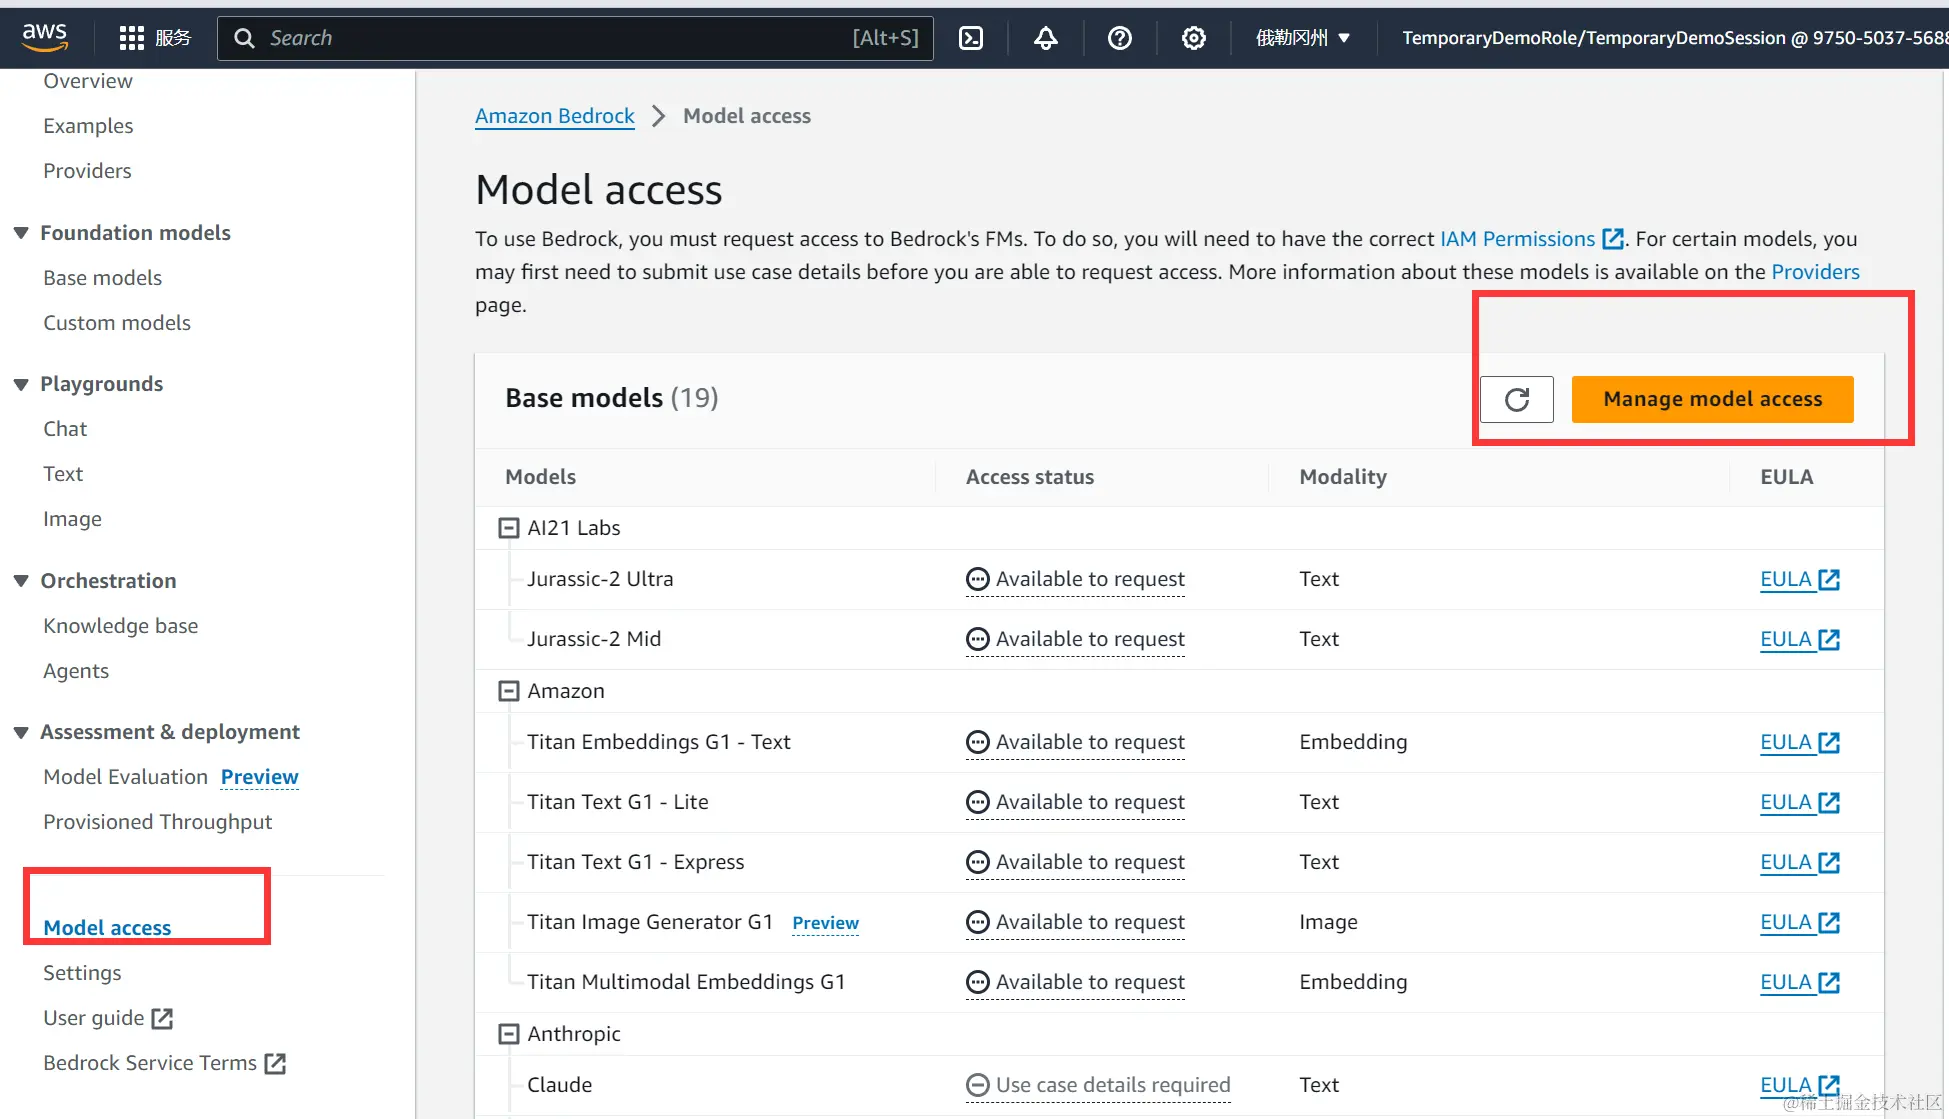
Task: Click the status icon for Titan Multimodal Embeddings G1
Action: [978, 982]
